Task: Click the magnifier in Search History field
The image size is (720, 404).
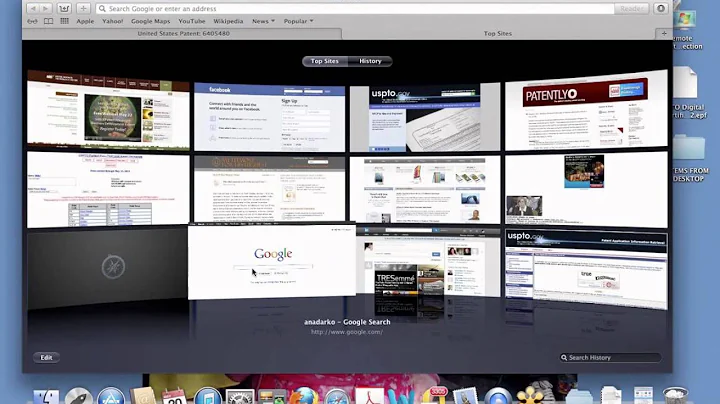Action: 564,357
